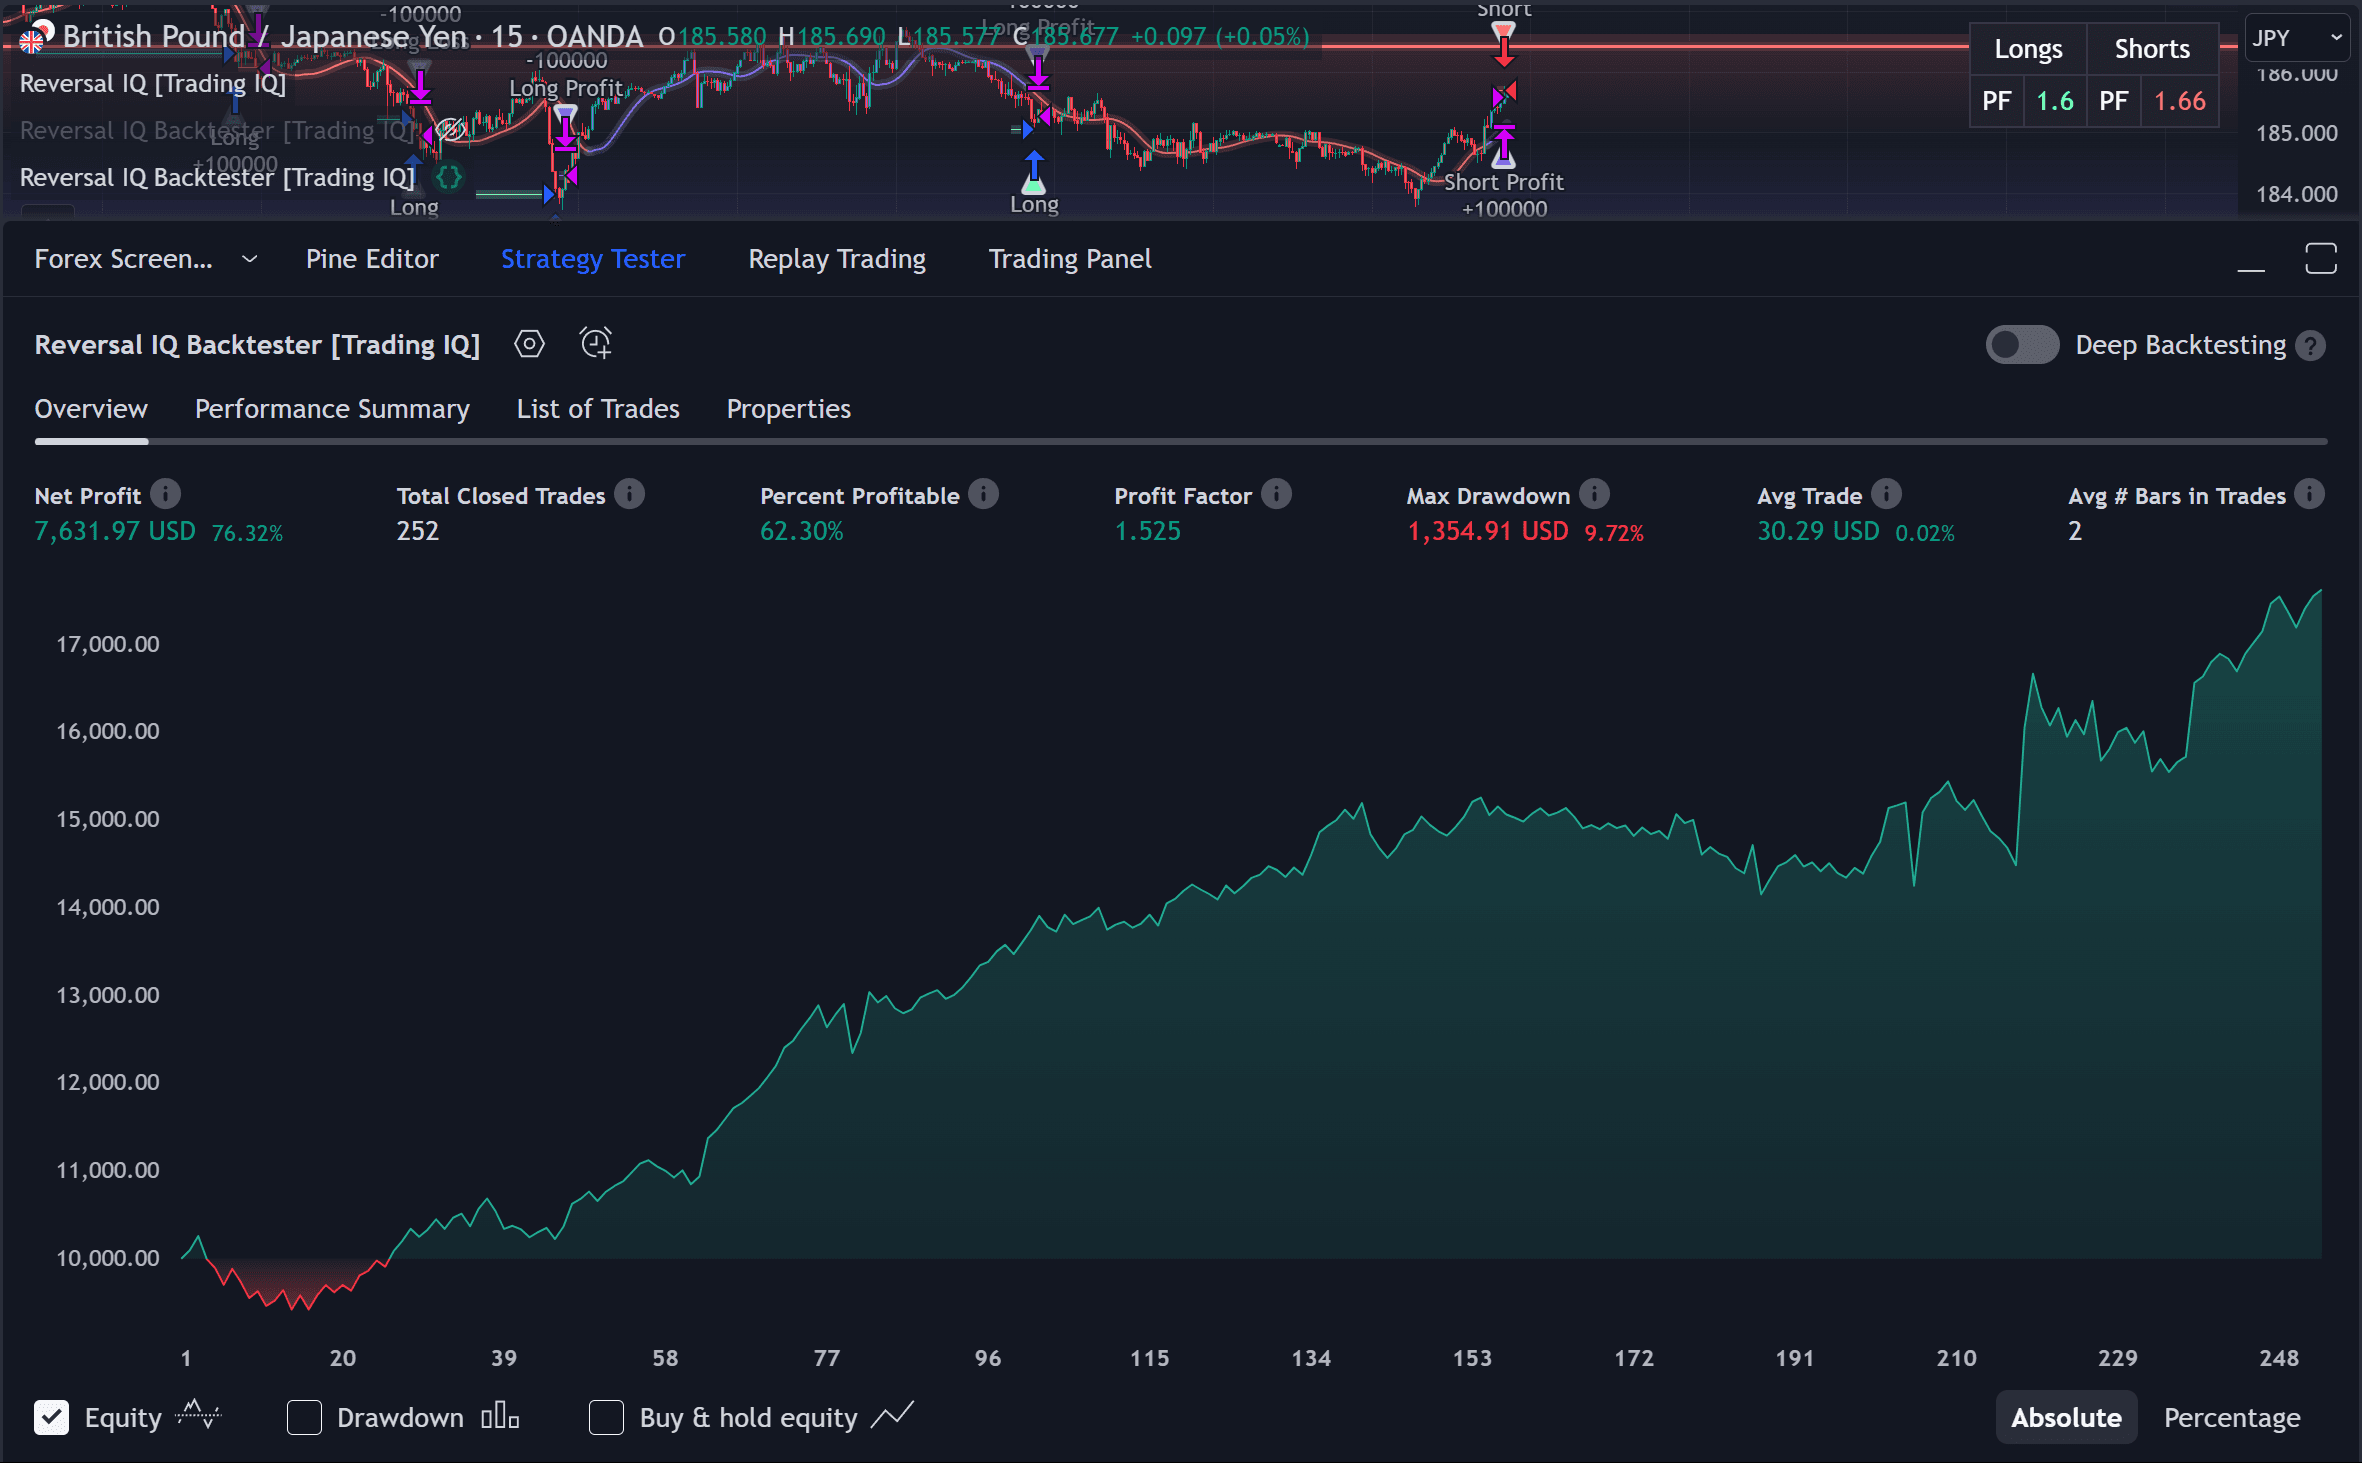Click the add alert clock icon

(x=596, y=344)
